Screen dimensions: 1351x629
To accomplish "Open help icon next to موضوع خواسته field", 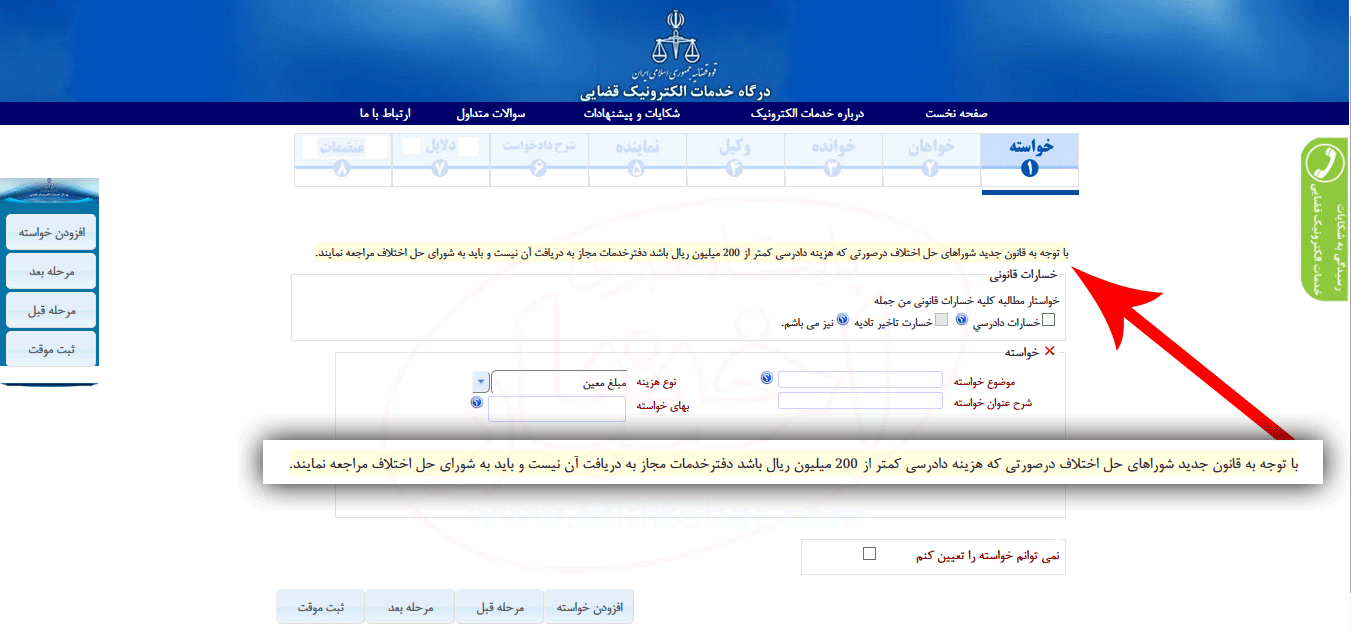I will (767, 378).
